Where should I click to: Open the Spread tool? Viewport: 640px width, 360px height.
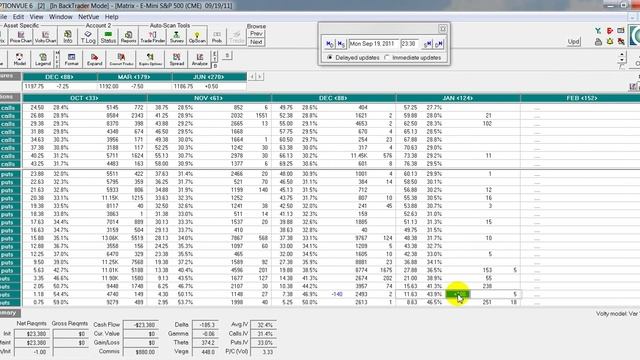point(177,59)
